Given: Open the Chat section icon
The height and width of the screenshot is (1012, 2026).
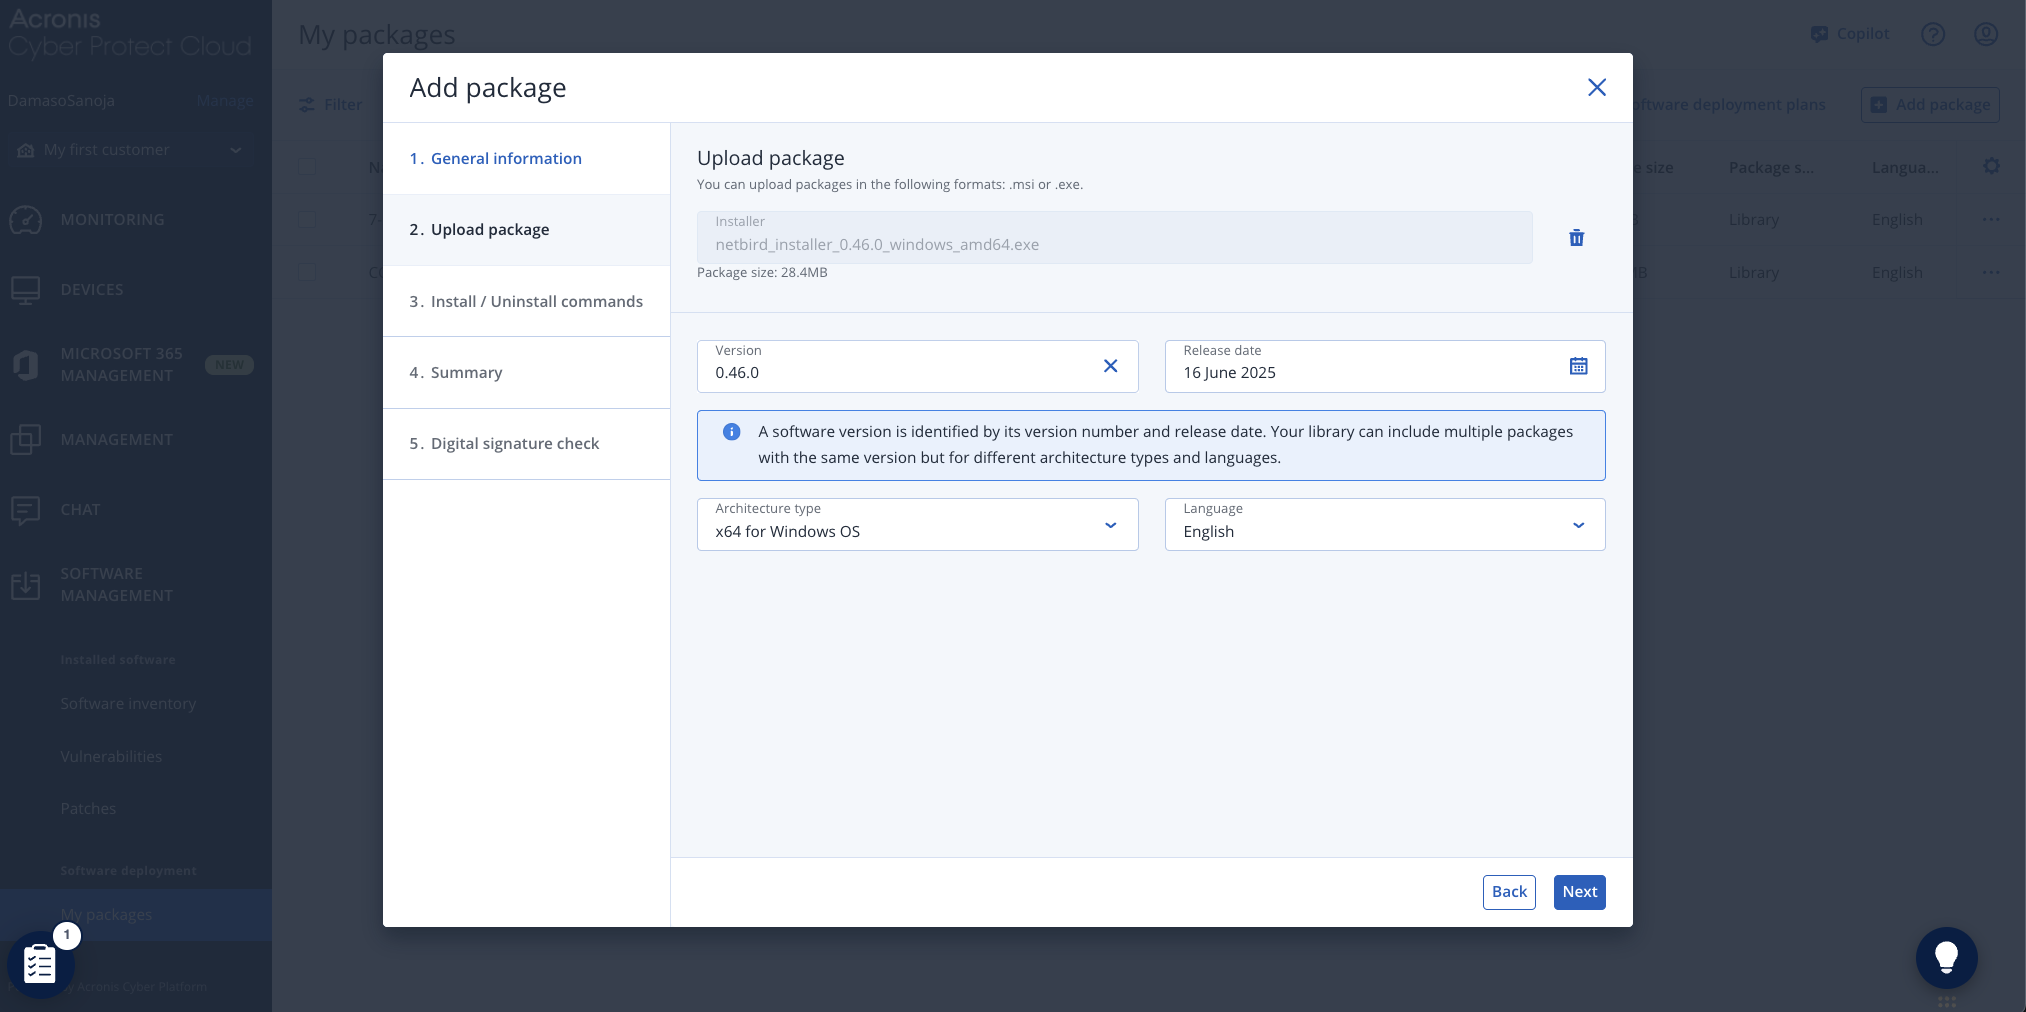Looking at the screenshot, I should (x=26, y=509).
